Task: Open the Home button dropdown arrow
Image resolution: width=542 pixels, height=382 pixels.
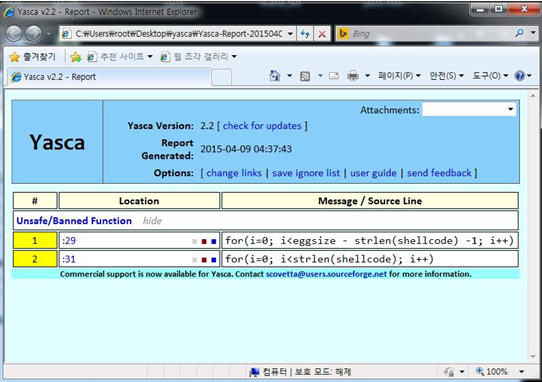Action: click(290, 76)
